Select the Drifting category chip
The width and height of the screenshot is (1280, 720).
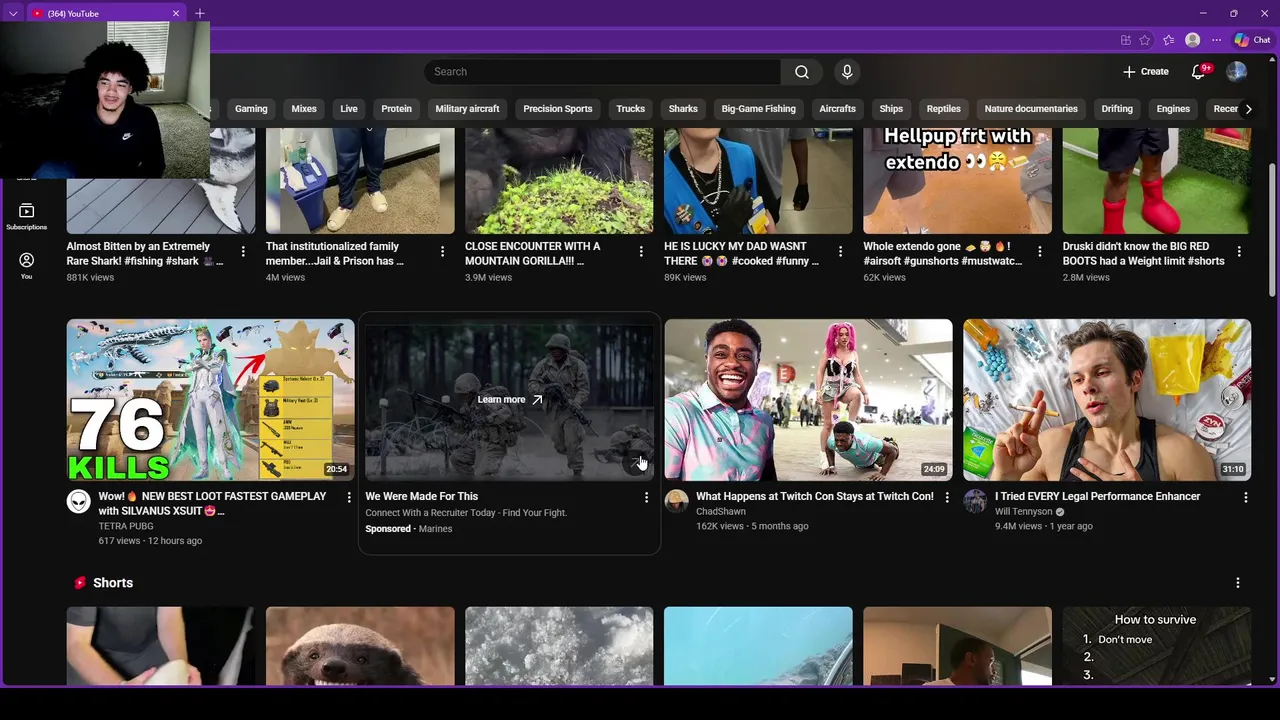(x=1117, y=109)
